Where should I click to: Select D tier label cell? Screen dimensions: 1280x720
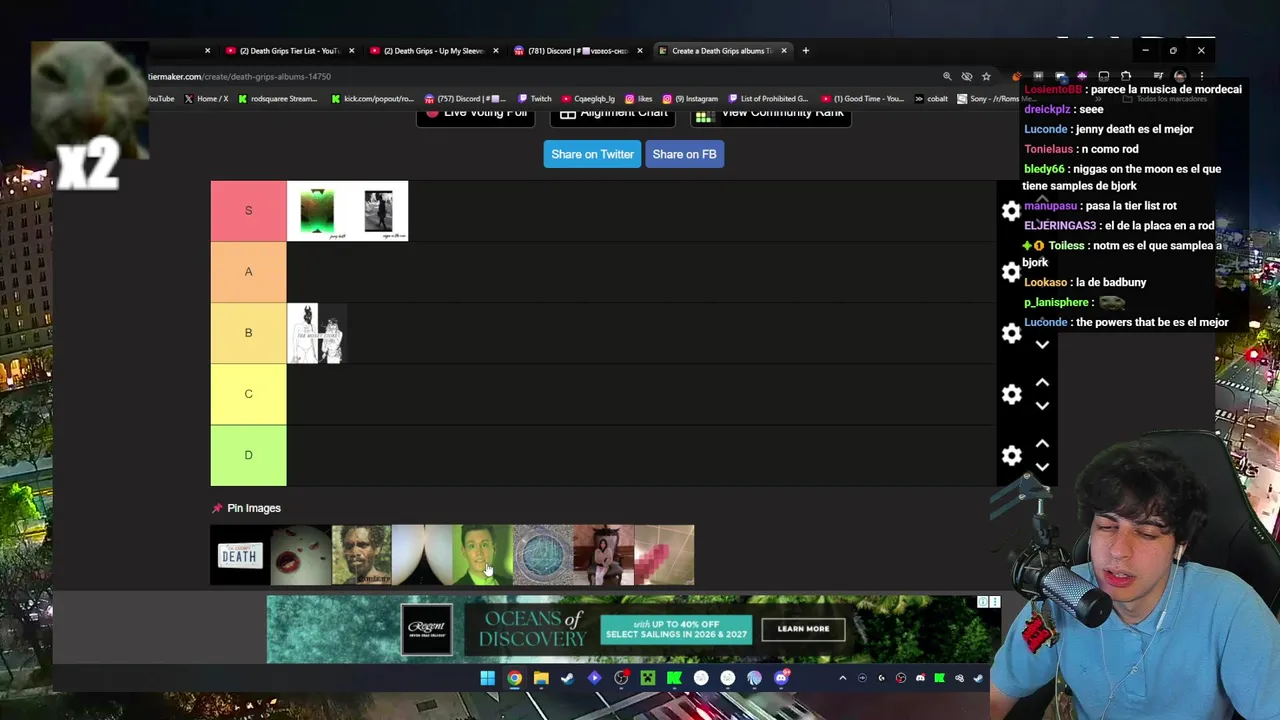click(248, 455)
